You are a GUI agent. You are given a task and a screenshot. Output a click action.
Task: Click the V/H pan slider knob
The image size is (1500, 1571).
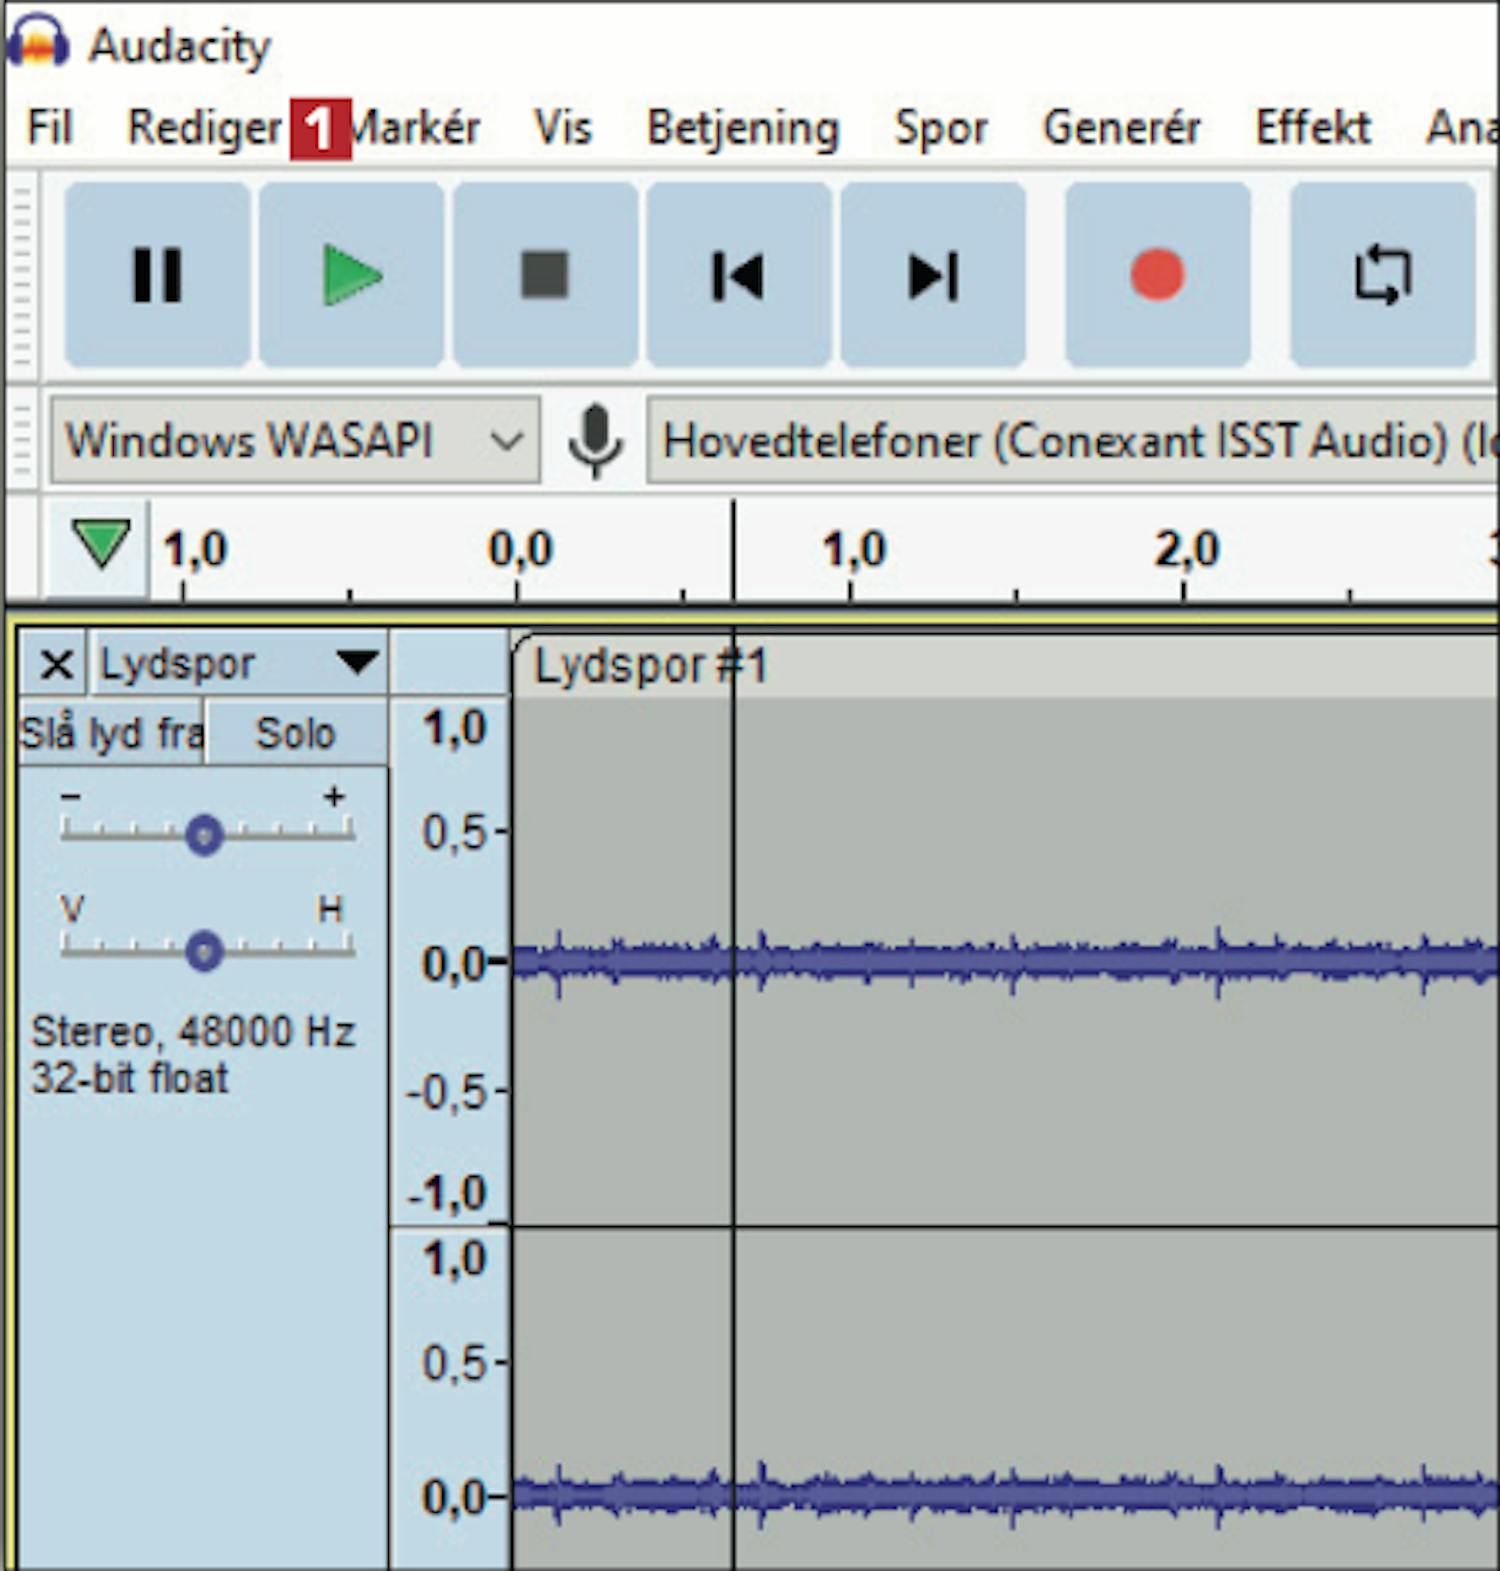[204, 951]
